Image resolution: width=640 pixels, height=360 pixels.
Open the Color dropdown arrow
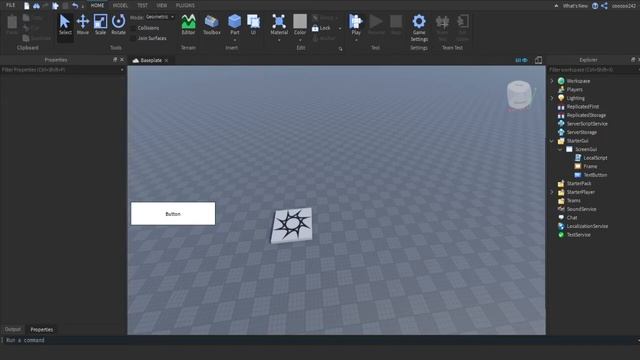click(x=300, y=40)
